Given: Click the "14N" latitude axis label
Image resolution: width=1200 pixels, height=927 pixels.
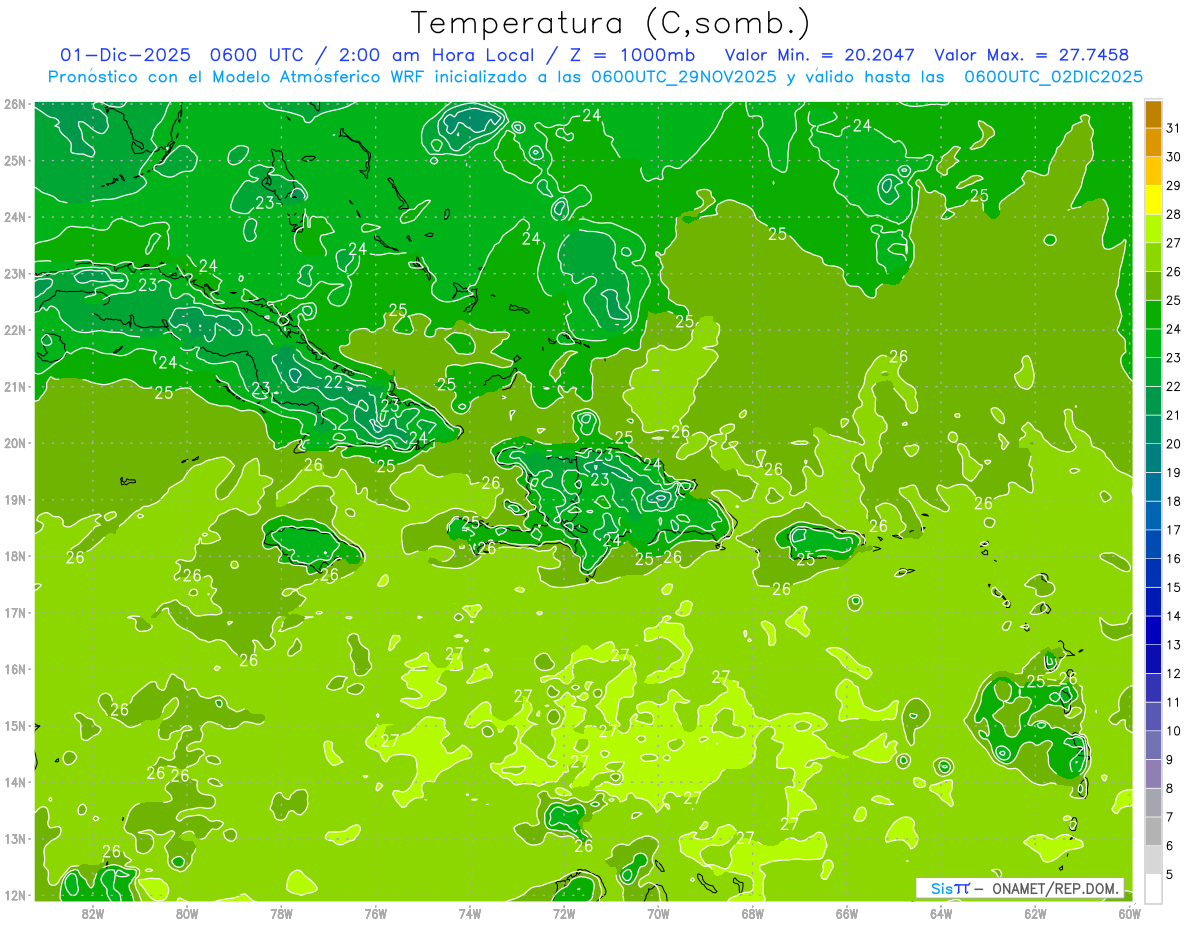Looking at the screenshot, I should pyautogui.click(x=15, y=782).
